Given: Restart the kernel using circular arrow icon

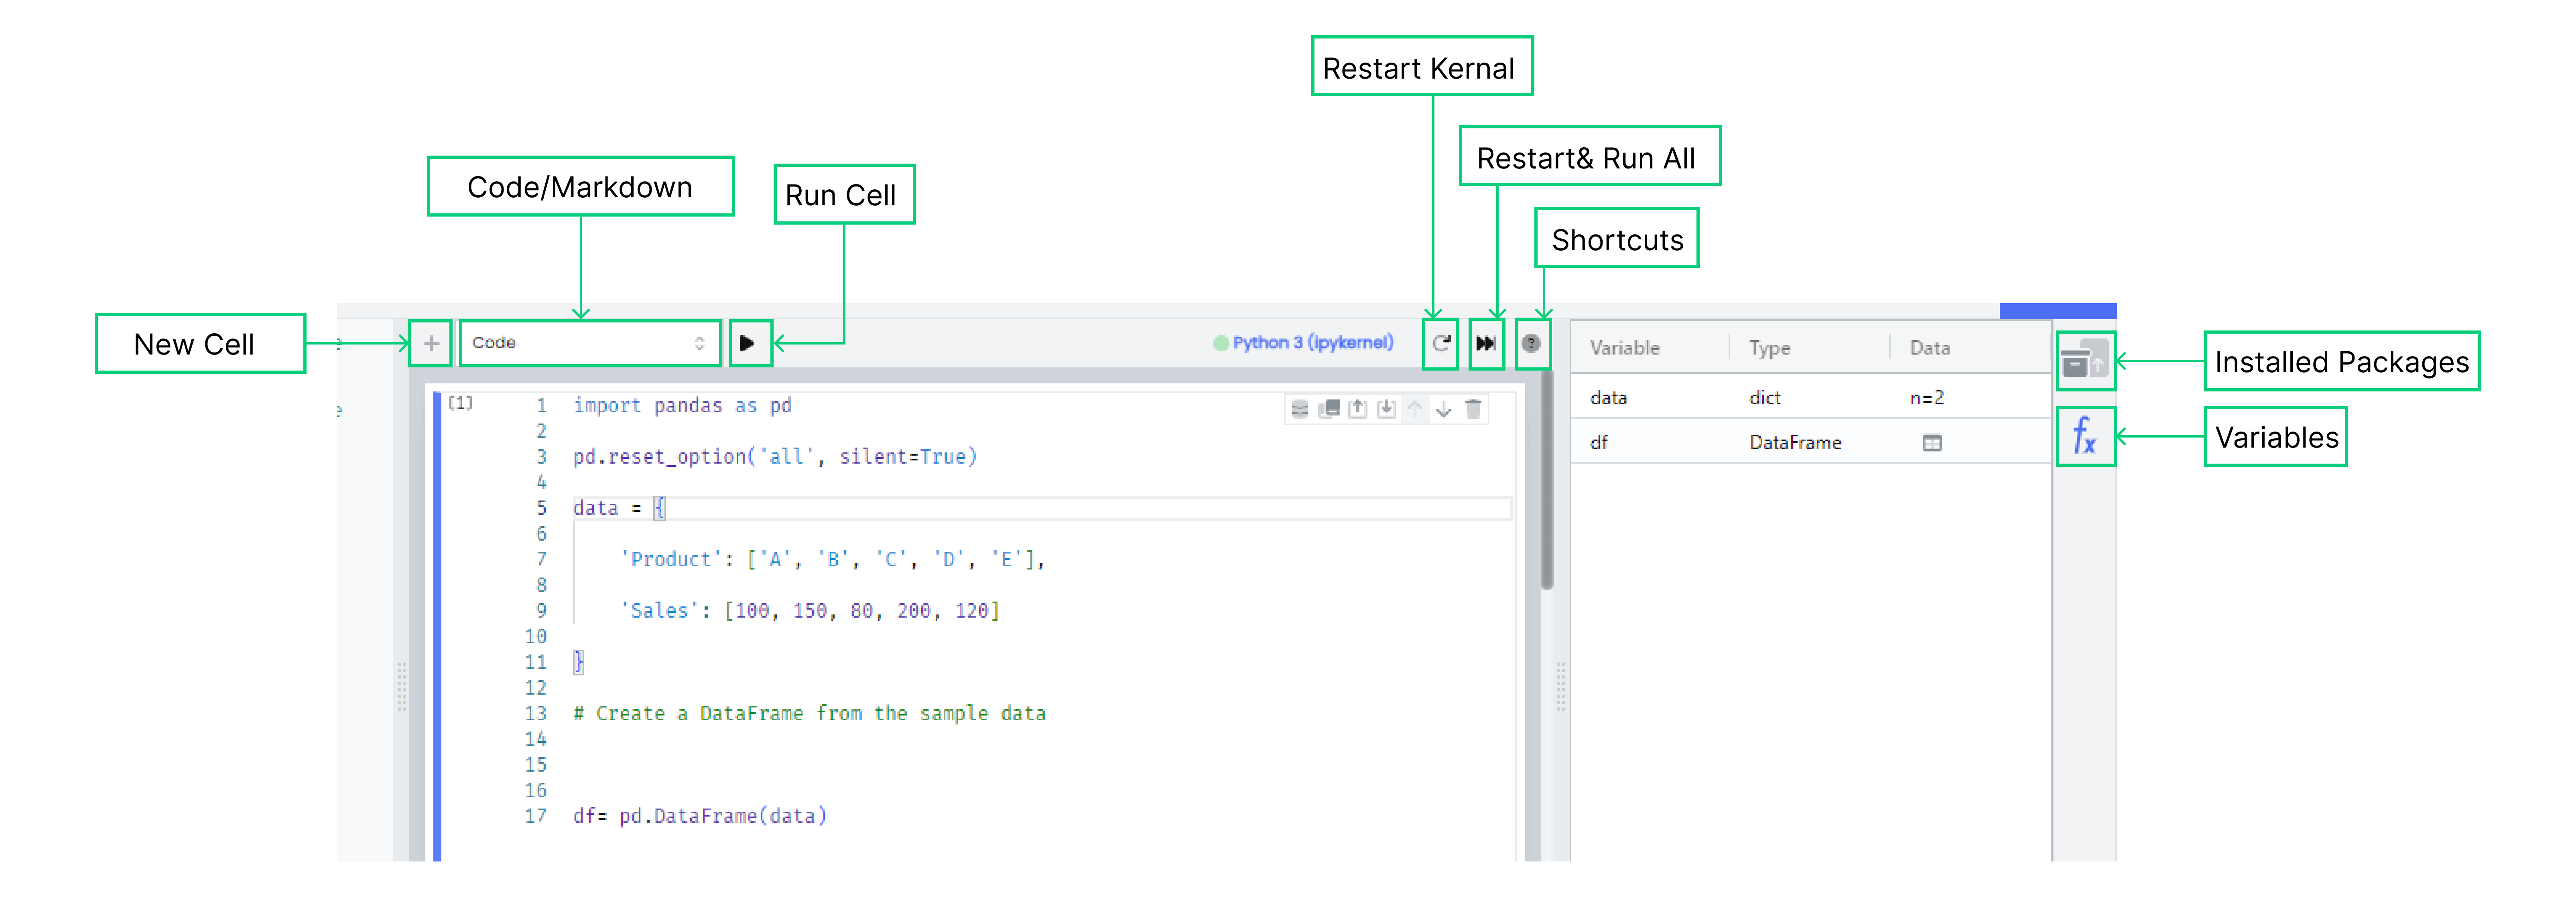Looking at the screenshot, I should coord(1441,343).
